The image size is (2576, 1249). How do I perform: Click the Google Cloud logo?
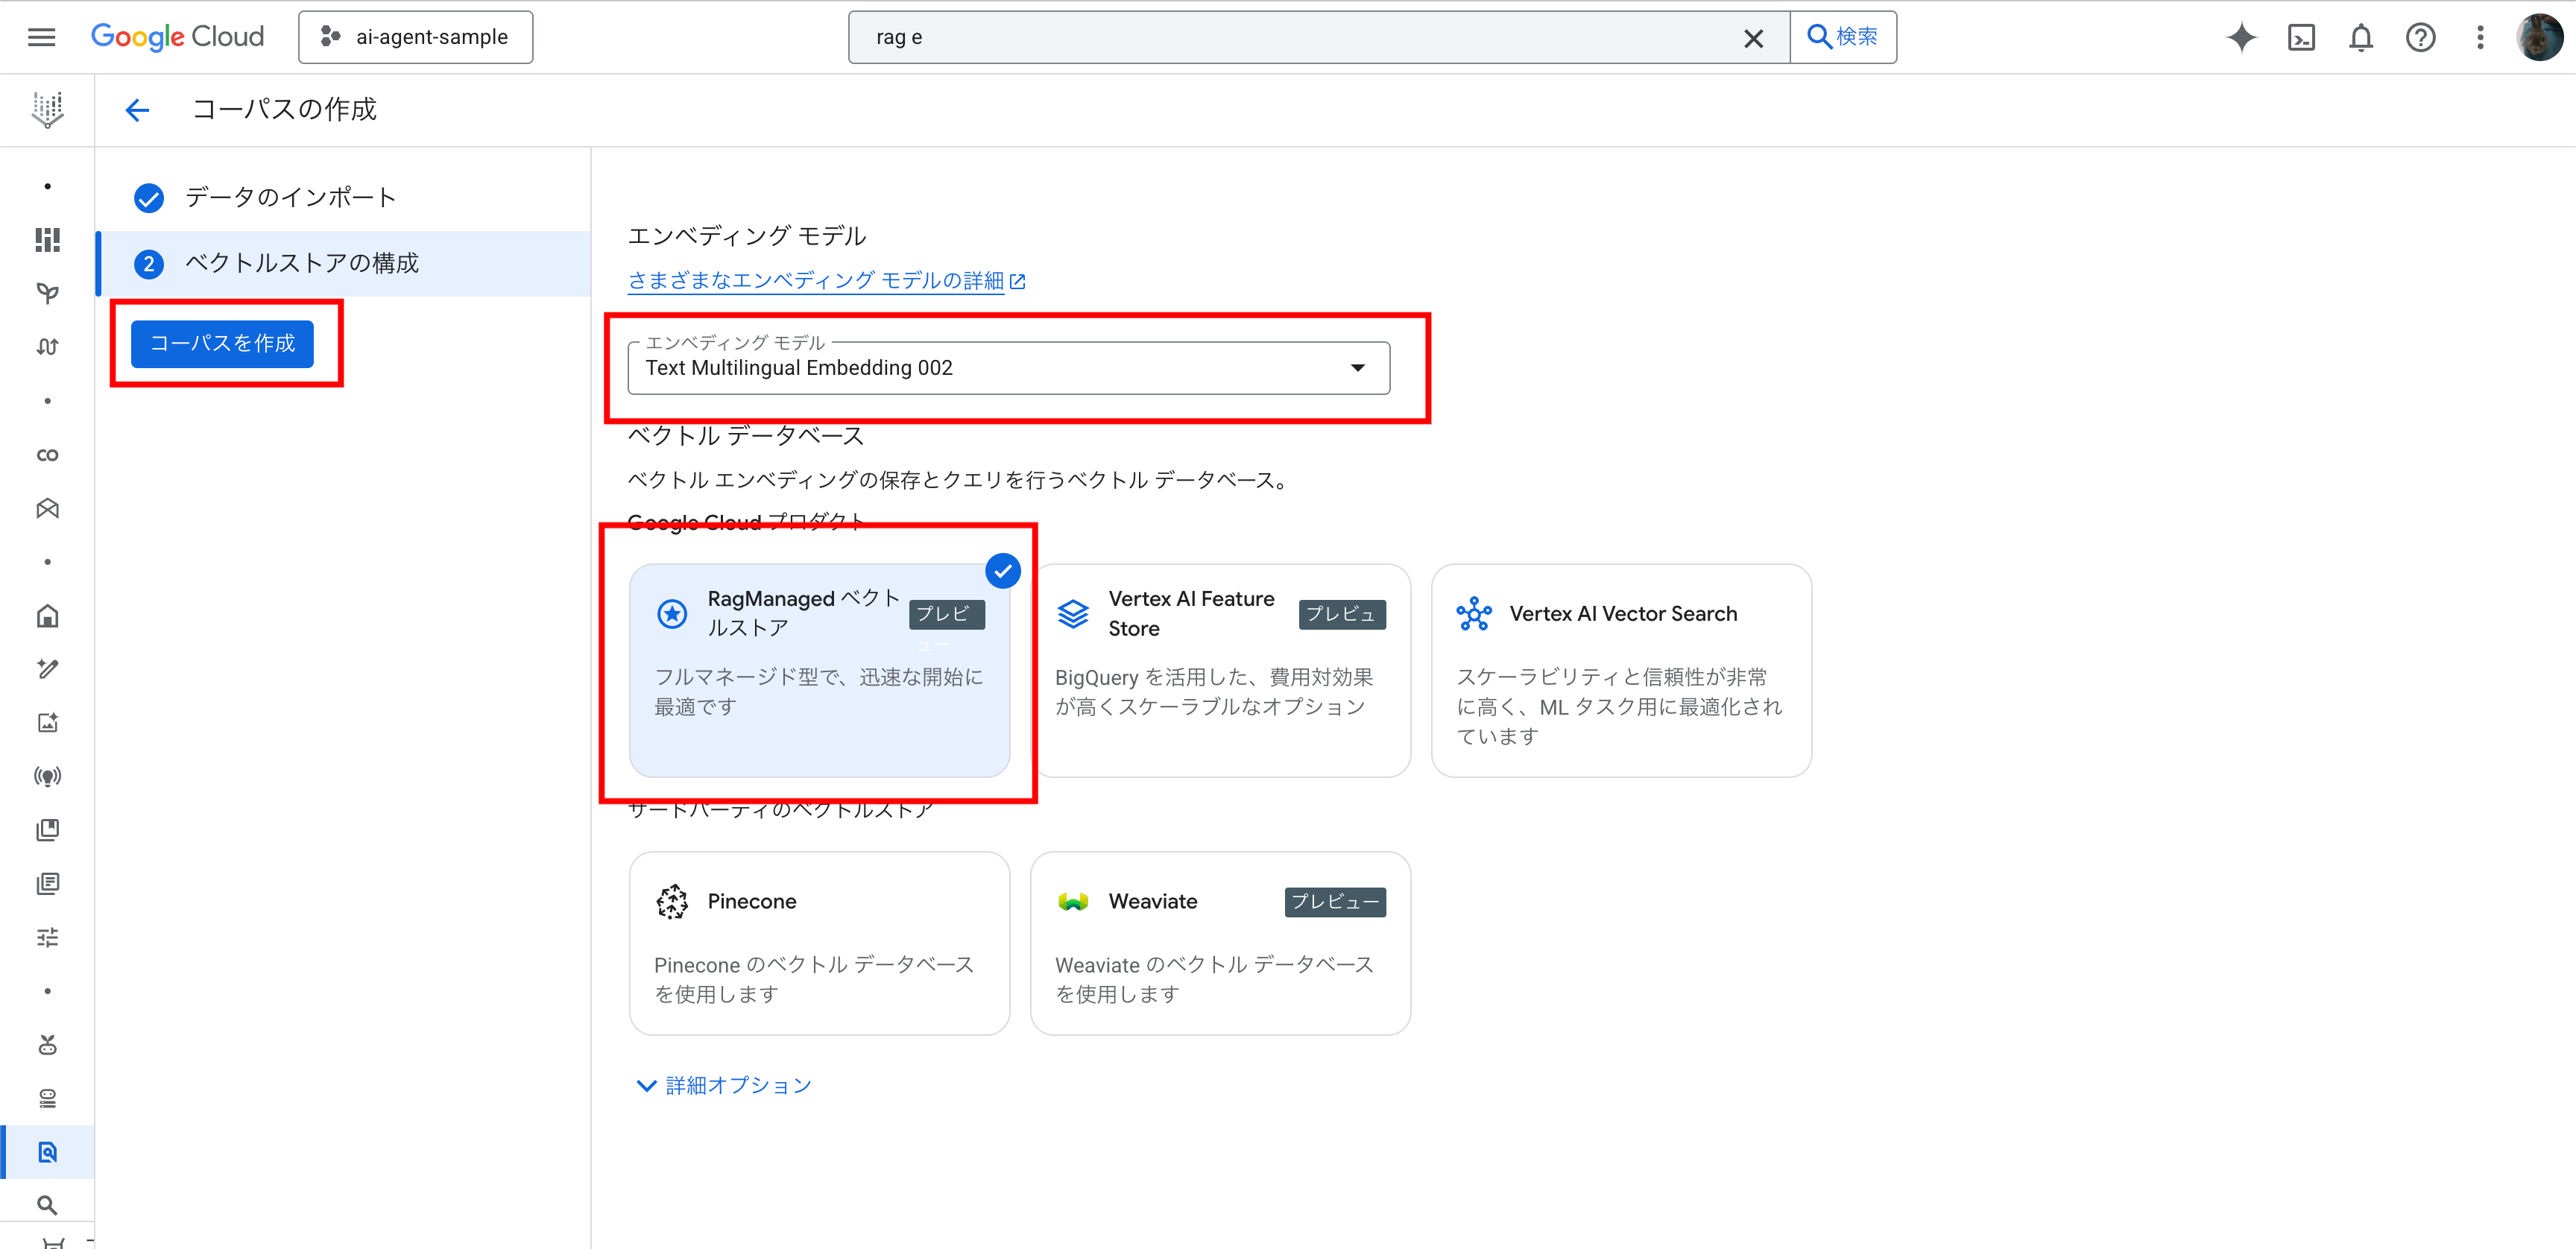pos(178,37)
